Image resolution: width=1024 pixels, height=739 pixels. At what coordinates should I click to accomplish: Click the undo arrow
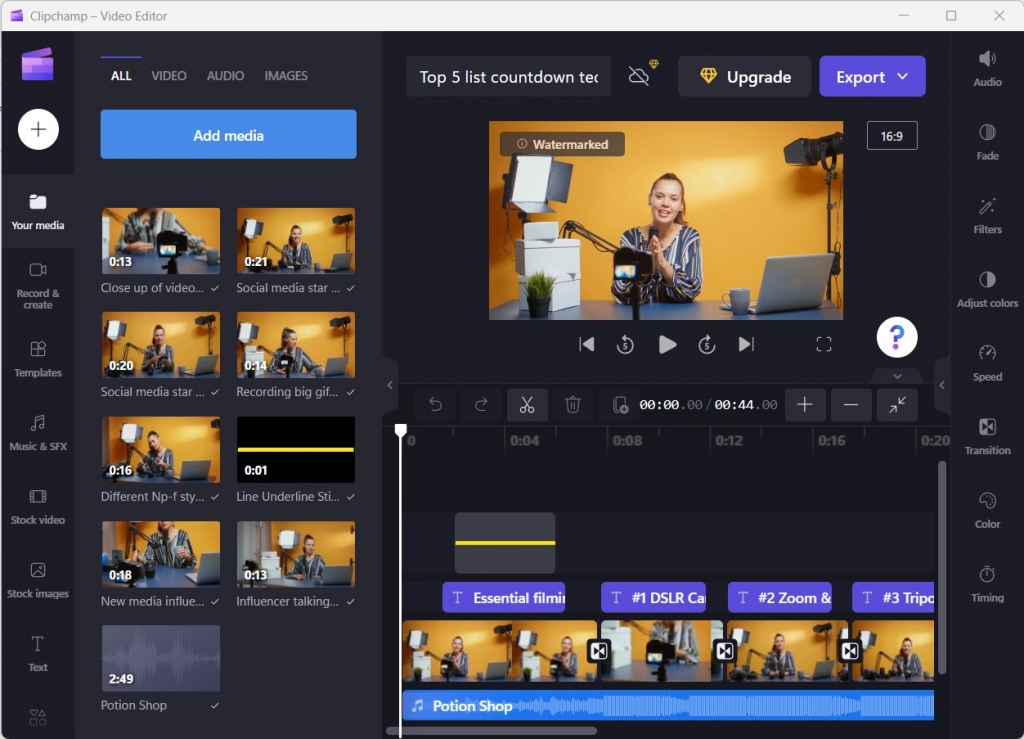[x=435, y=405]
